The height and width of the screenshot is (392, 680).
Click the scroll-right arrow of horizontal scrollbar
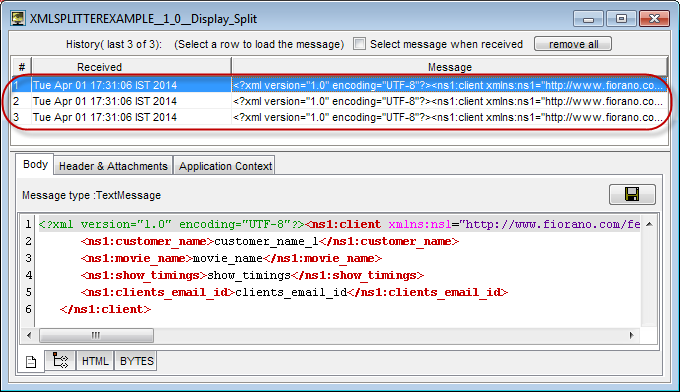coord(631,335)
